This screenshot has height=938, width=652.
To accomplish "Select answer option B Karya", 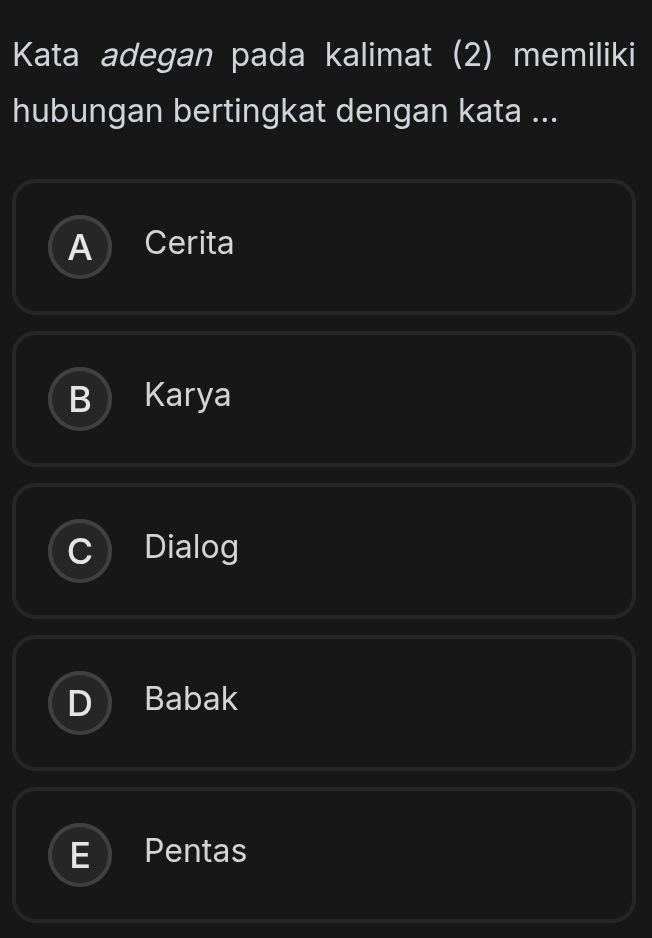I will pos(324,399).
